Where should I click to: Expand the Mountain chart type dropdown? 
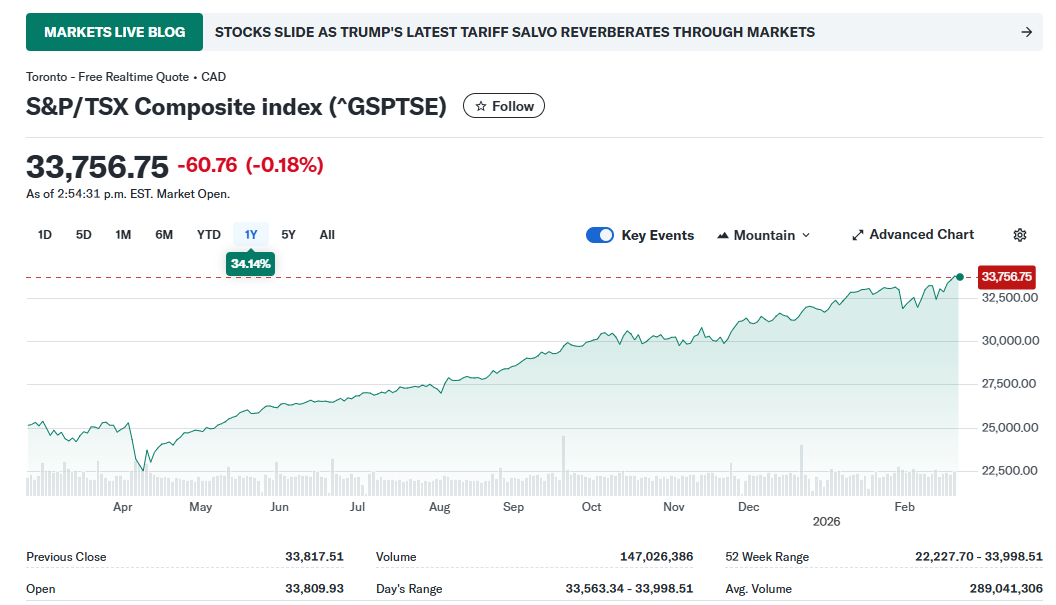806,236
